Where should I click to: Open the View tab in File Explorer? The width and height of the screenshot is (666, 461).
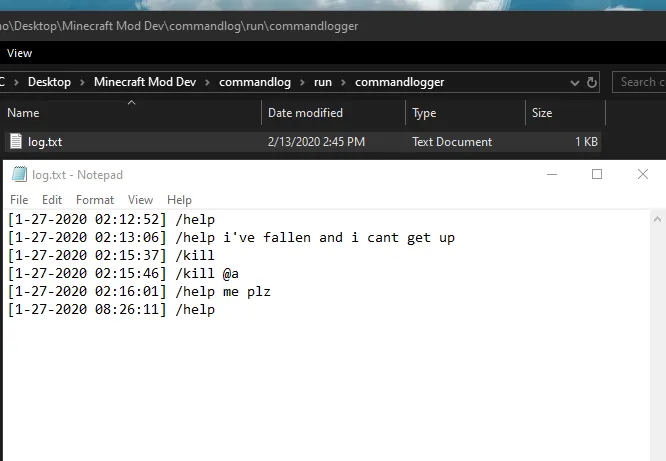point(20,53)
